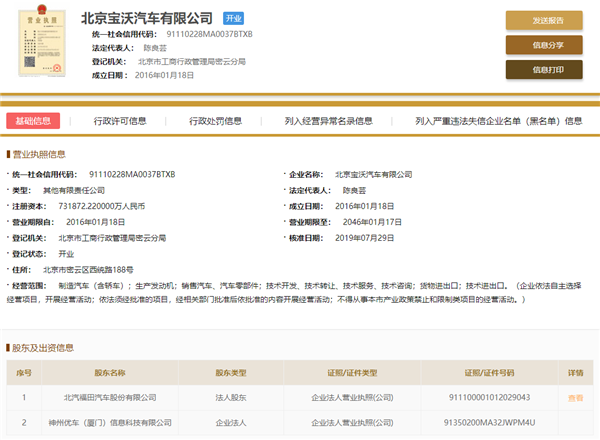Click the 股东及出资信息 section heading
The image size is (600, 440).
43,348
